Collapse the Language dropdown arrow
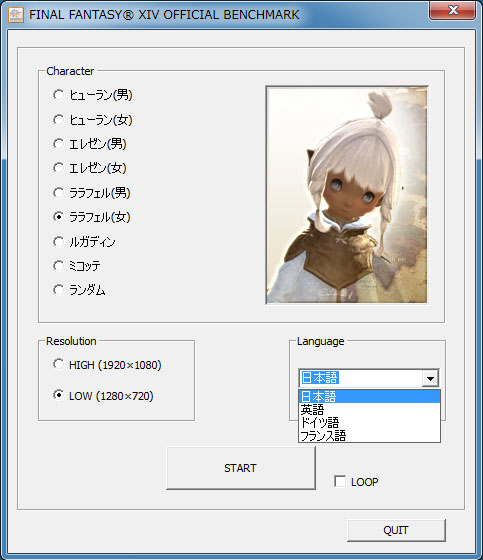Viewport: 483px width, 560px height. [430, 378]
